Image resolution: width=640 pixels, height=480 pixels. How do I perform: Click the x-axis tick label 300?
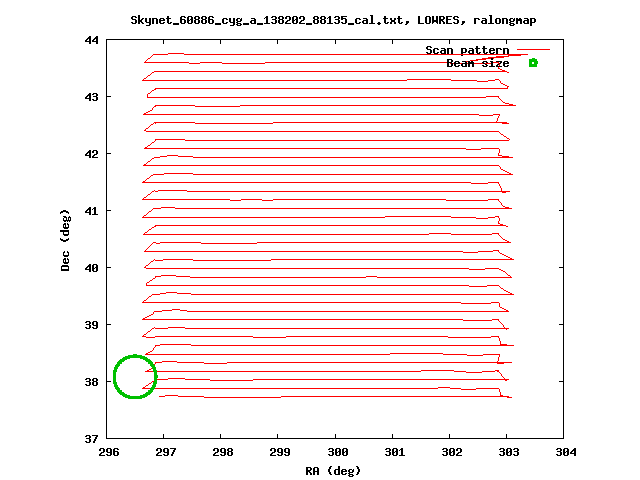point(338,452)
